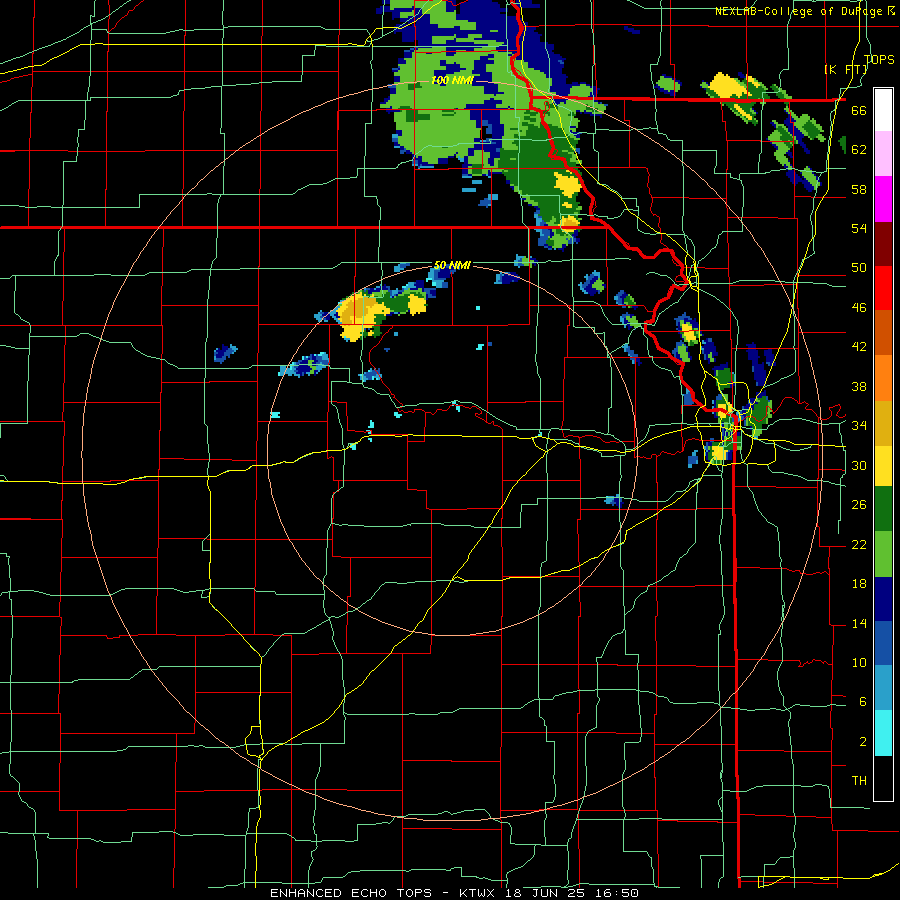Image resolution: width=900 pixels, height=900 pixels.
Task: Click the 100 NMI range ring label
Action: [452, 80]
